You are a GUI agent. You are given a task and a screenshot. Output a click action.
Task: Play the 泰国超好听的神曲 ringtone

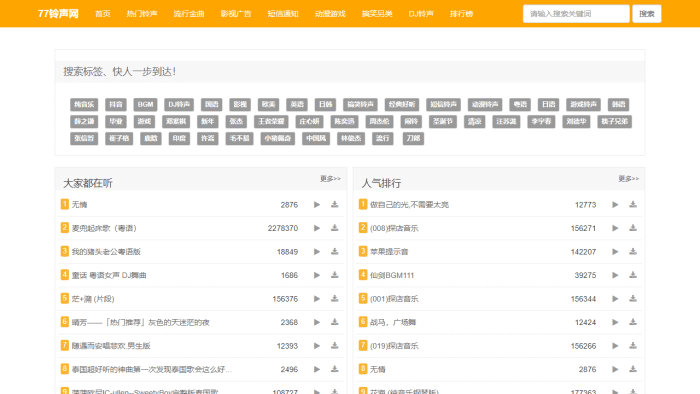(317, 369)
